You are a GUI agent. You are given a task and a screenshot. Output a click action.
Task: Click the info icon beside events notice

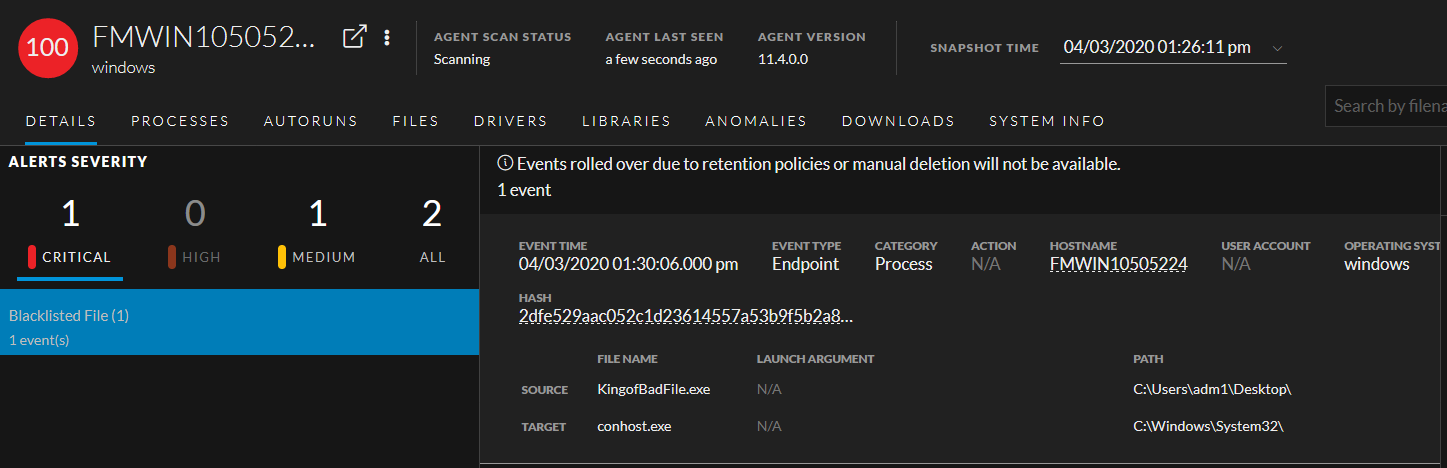click(505, 164)
